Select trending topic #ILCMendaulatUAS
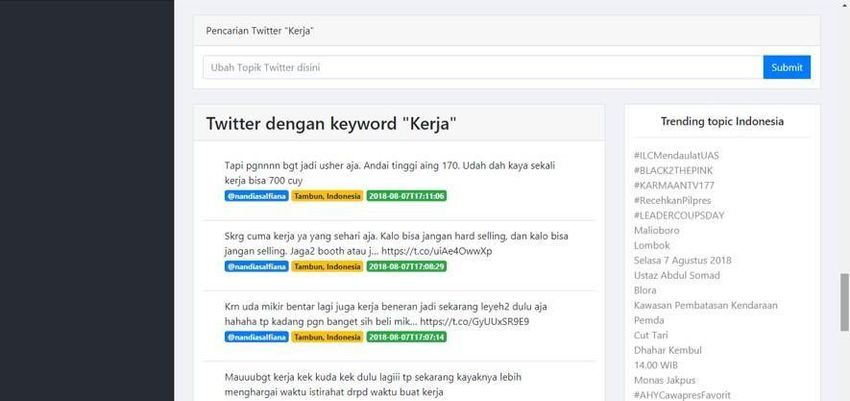This screenshot has height=401, width=850. (x=676, y=156)
